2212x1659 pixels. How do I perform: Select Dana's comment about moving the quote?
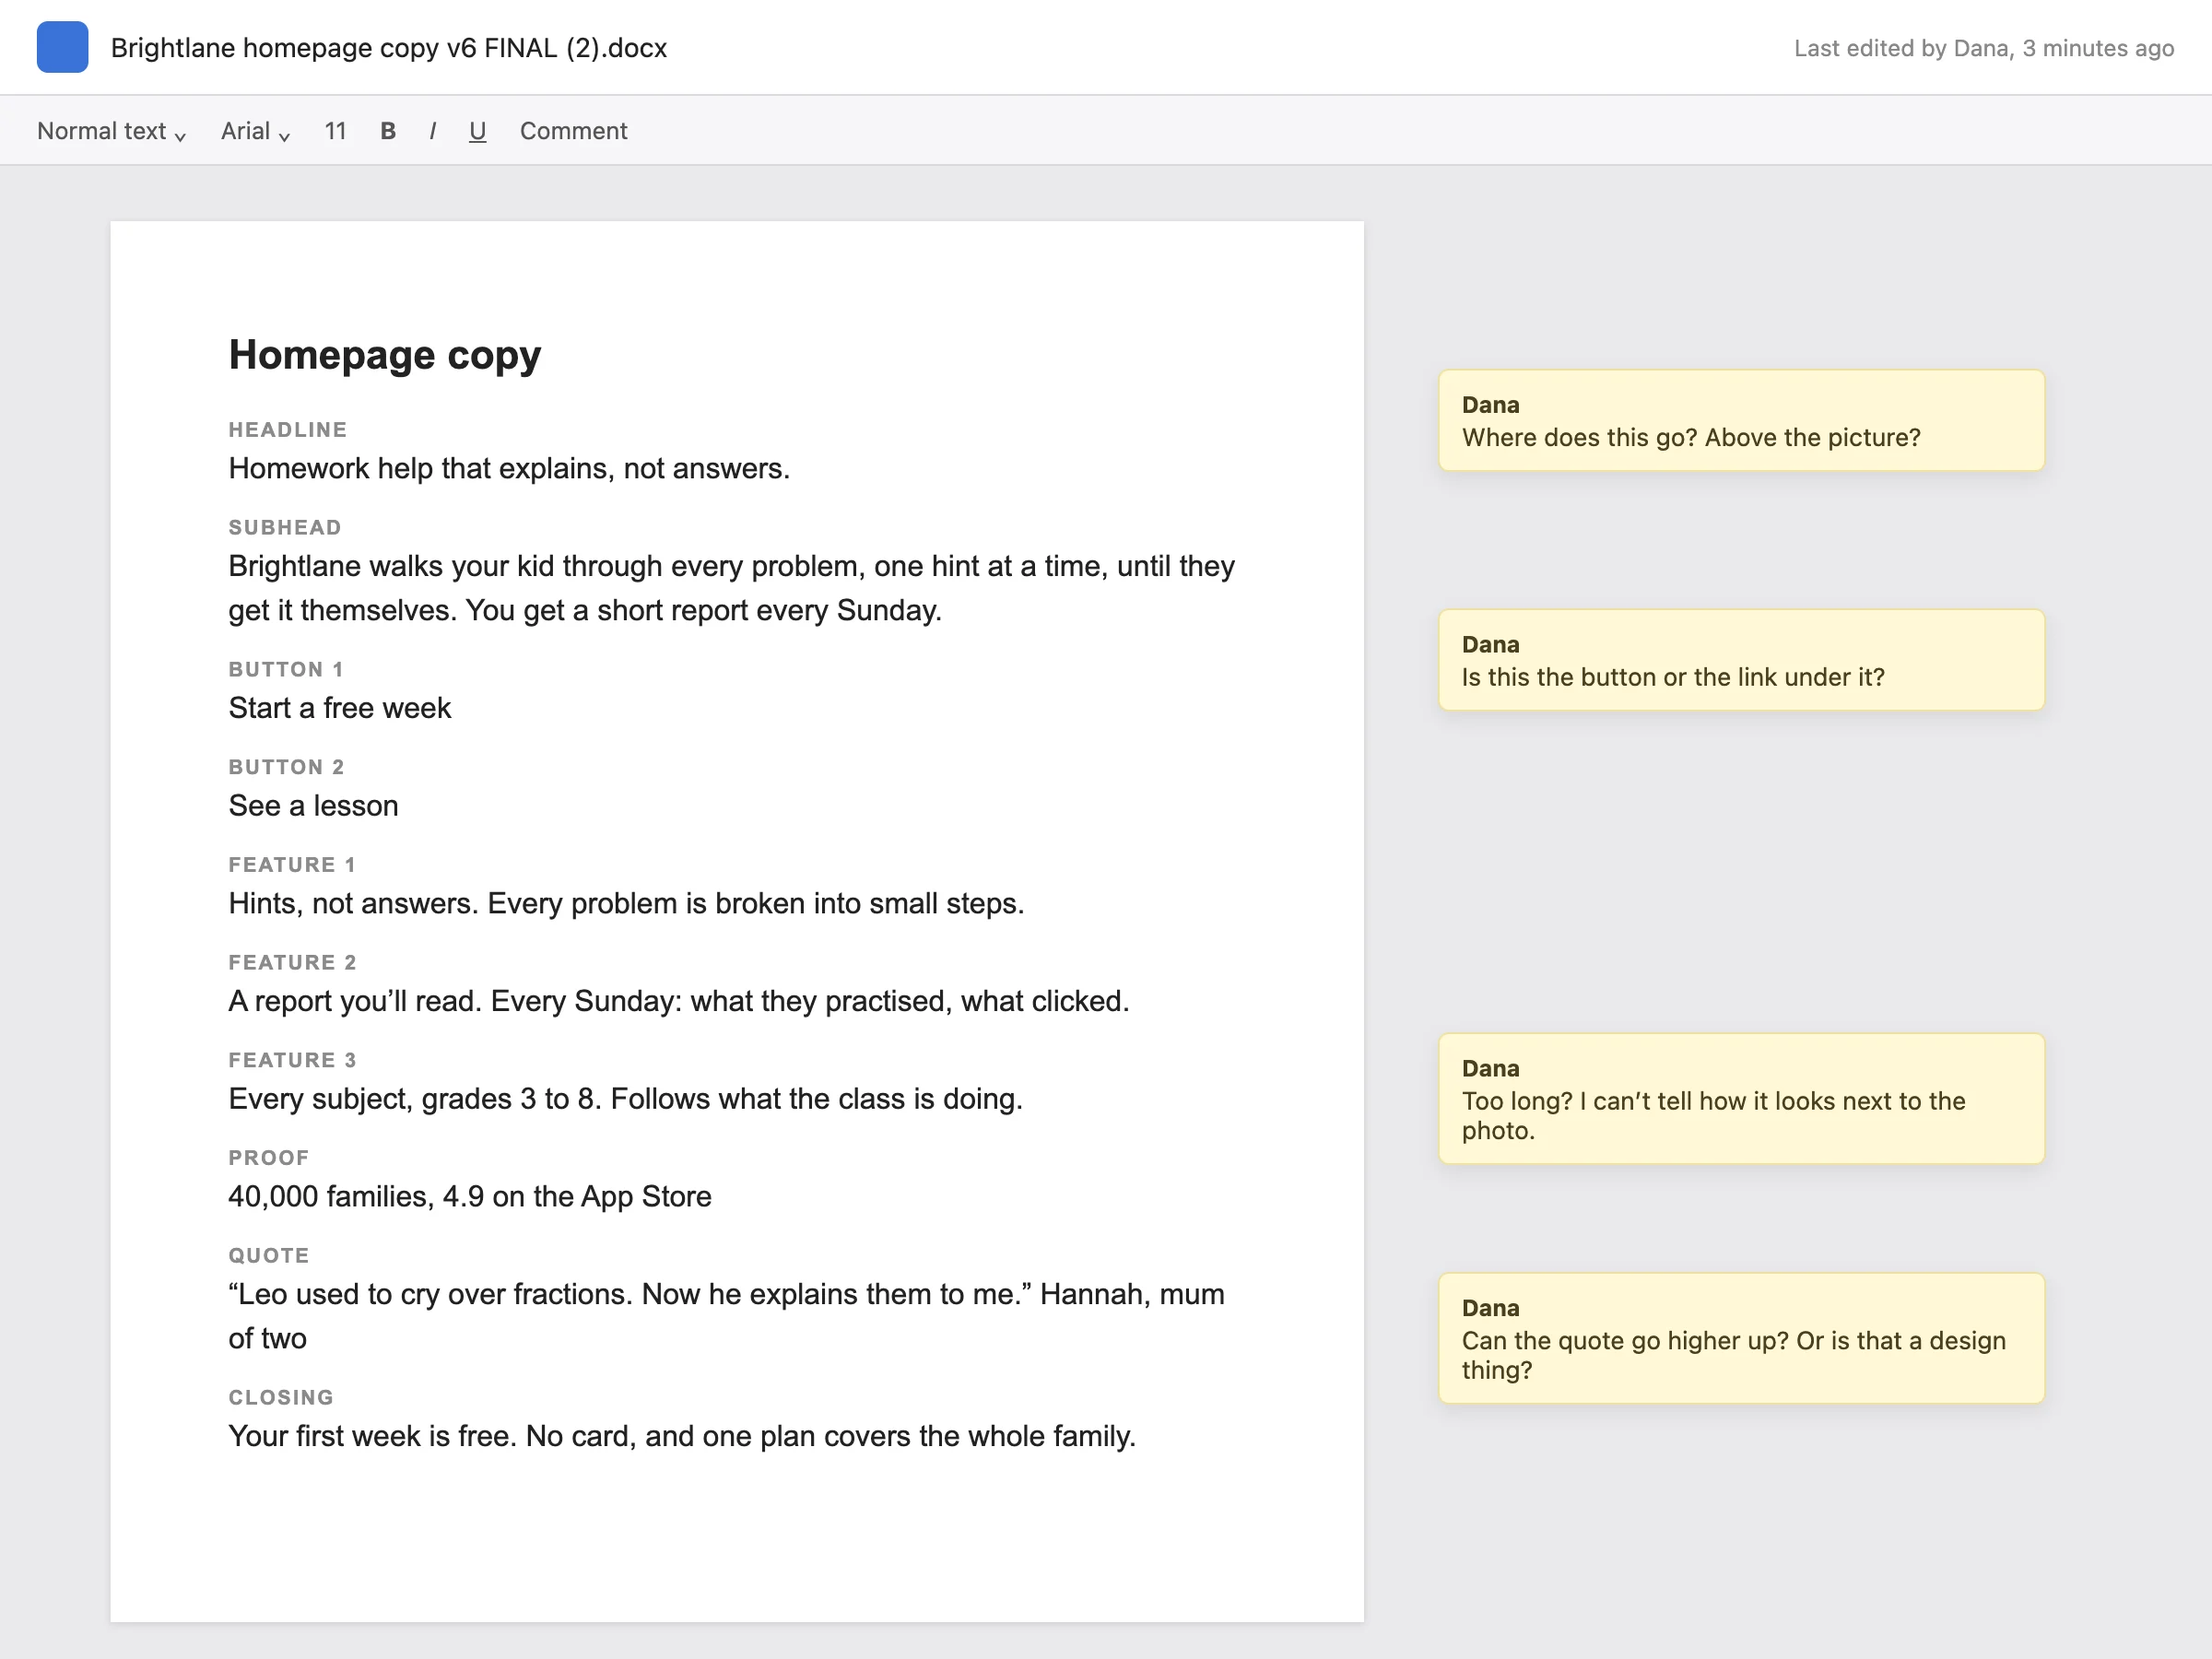click(x=1741, y=1338)
